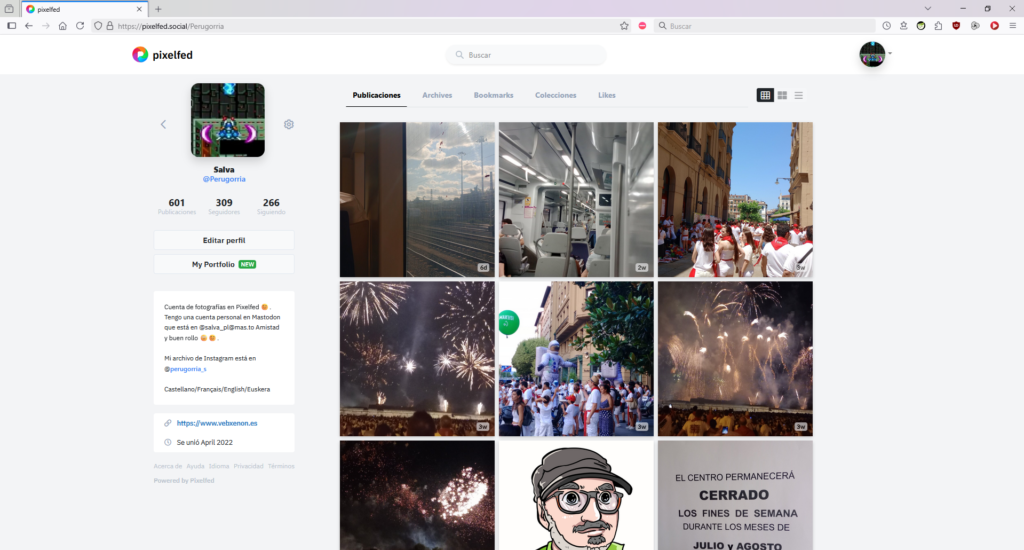Click the browser toolbar Buscar search box
Viewport: 1024px width, 550px height.
pyautogui.click(x=764, y=26)
